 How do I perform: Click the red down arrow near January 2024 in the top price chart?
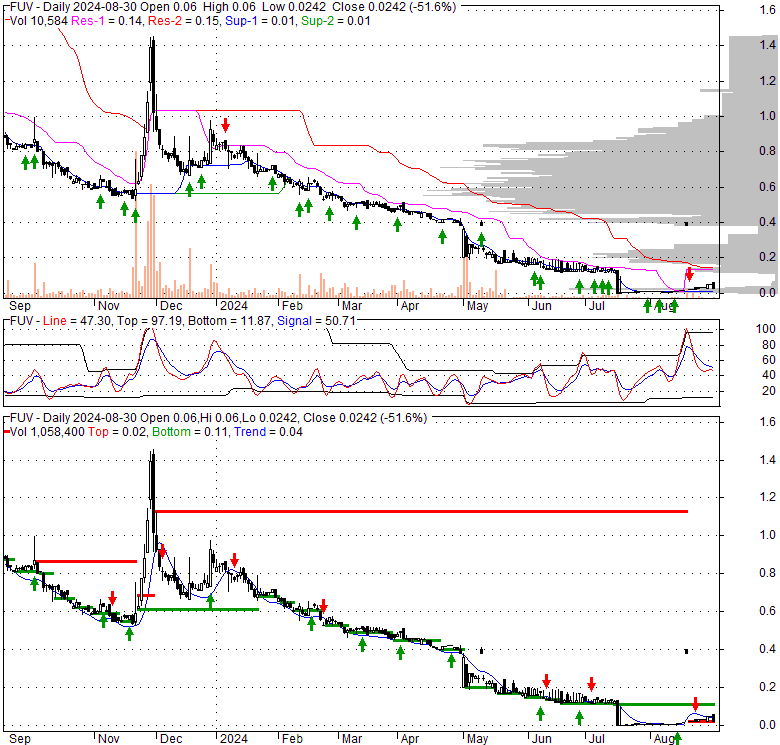coord(225,125)
